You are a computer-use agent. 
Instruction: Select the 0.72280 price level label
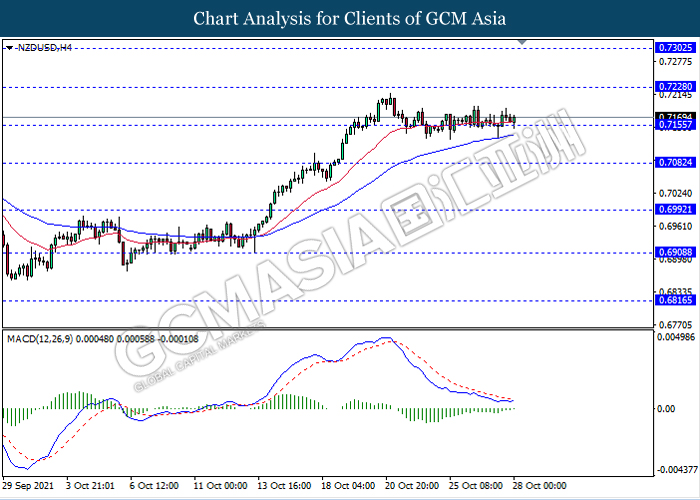(675, 87)
